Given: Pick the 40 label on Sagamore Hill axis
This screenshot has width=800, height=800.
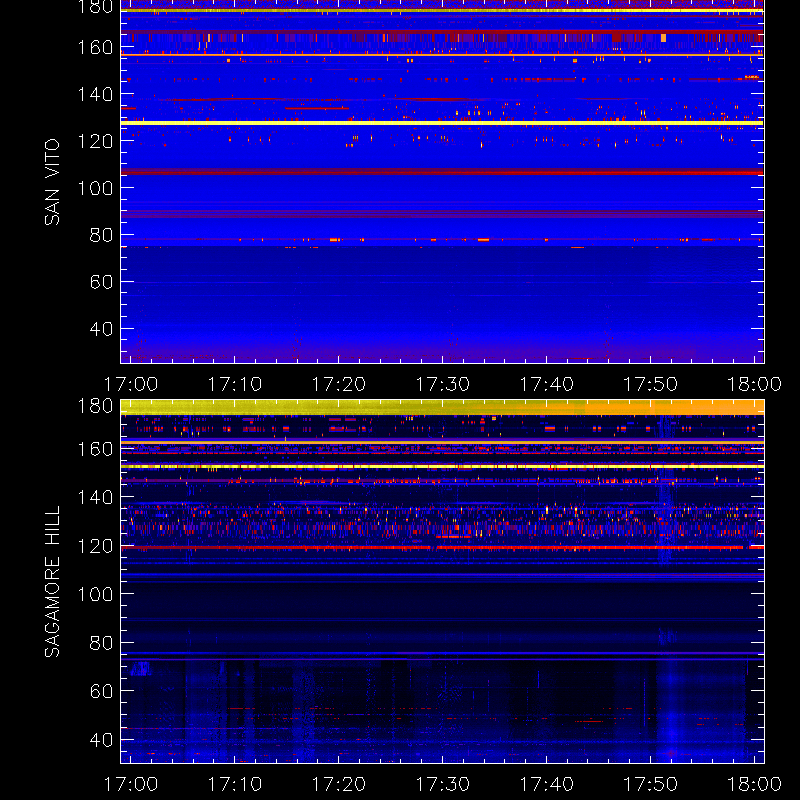Looking at the screenshot, I should tap(101, 740).
